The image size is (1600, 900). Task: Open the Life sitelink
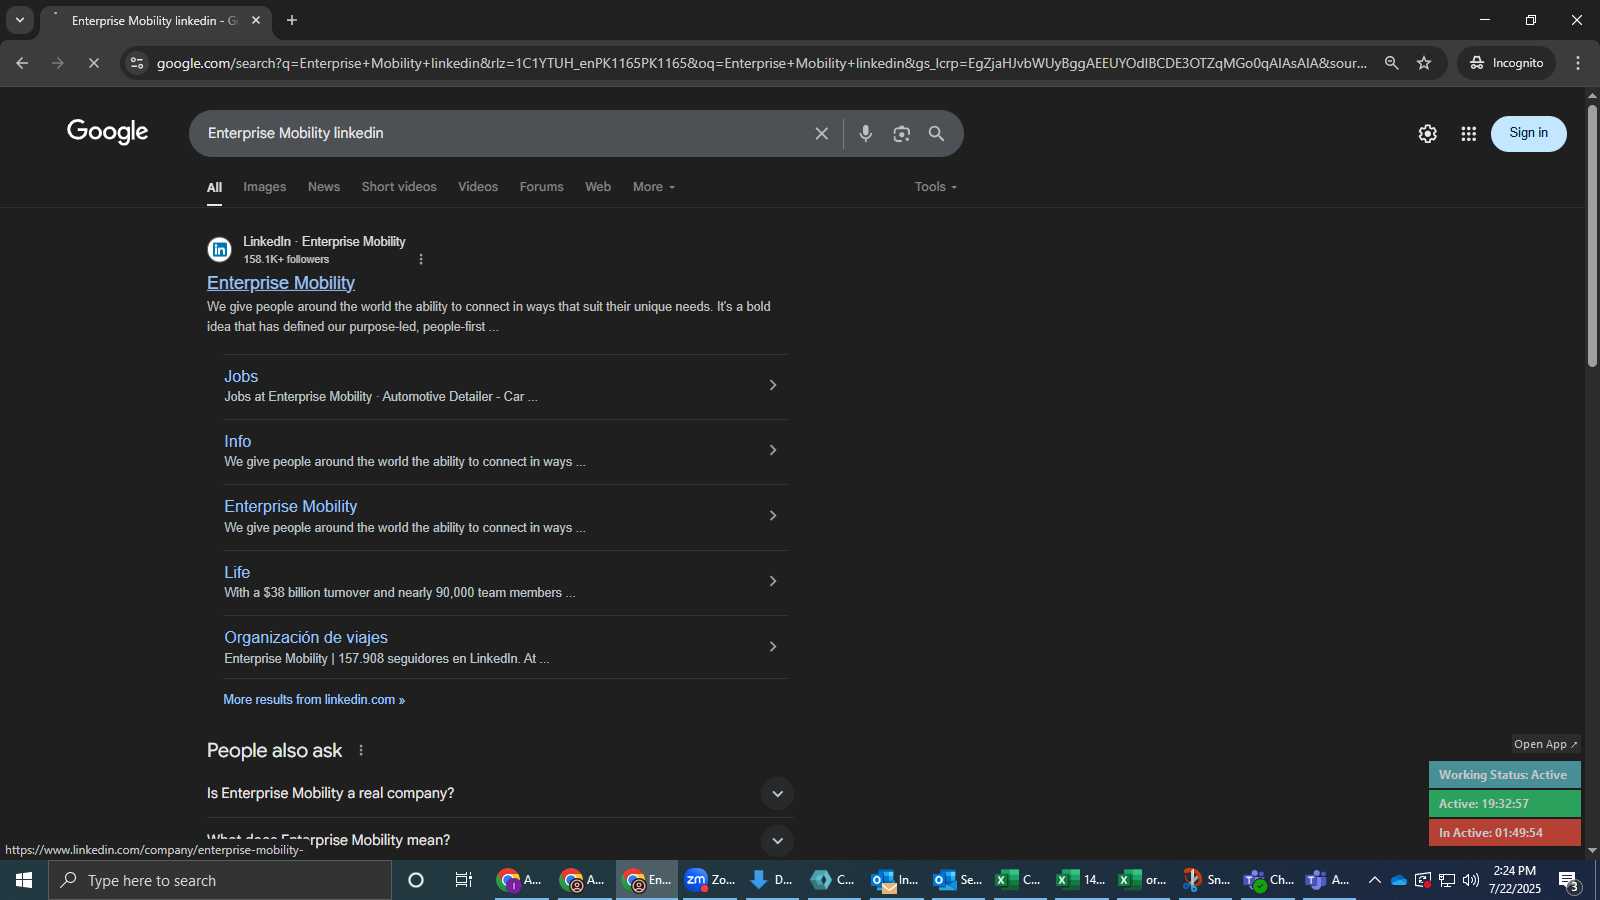[237, 572]
